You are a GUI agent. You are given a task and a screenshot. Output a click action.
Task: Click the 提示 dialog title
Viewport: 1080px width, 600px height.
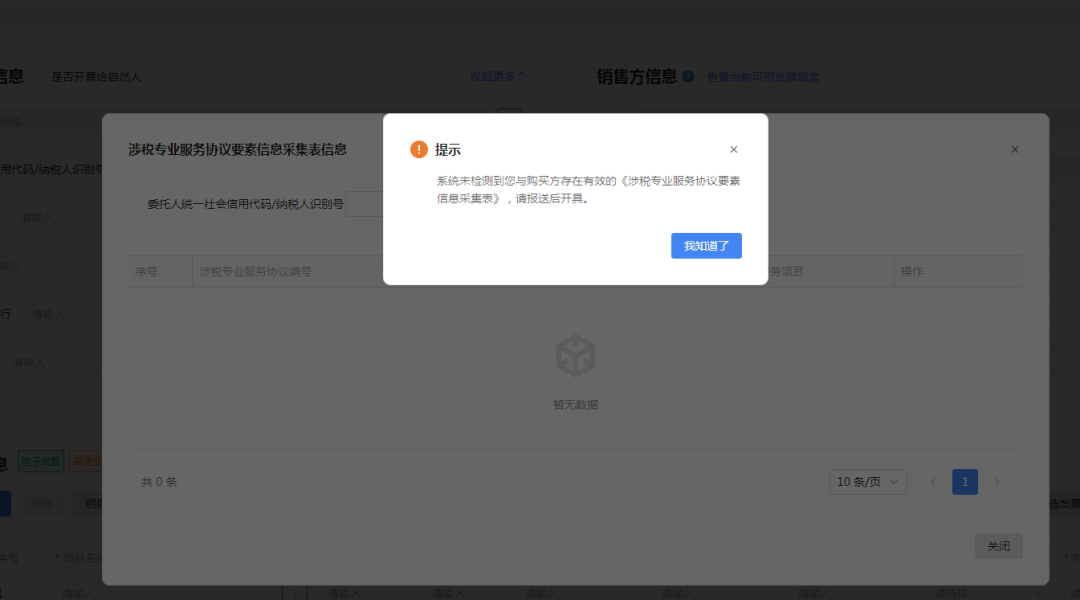pyautogui.click(x=448, y=149)
